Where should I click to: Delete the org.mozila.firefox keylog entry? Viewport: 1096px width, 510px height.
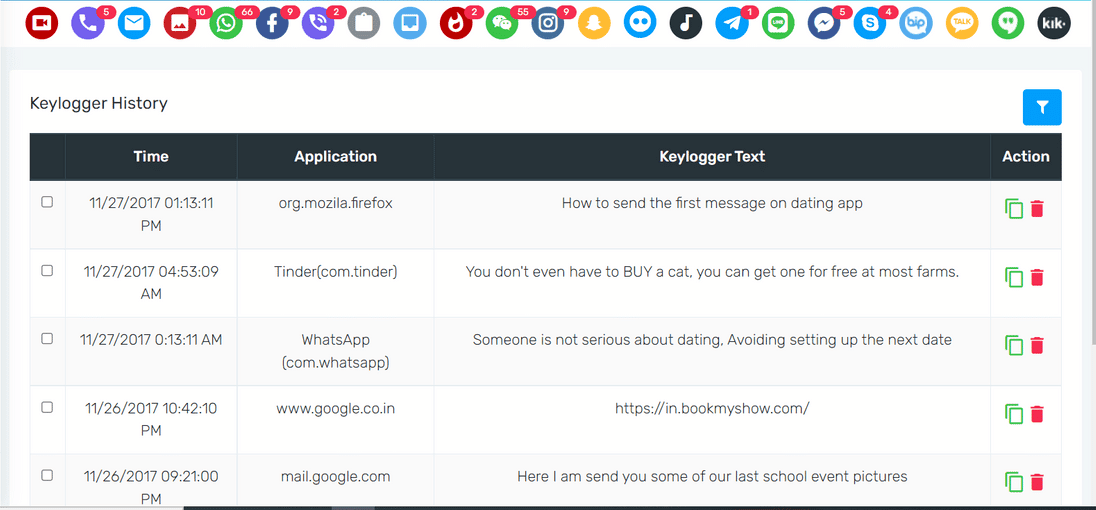tap(1037, 208)
